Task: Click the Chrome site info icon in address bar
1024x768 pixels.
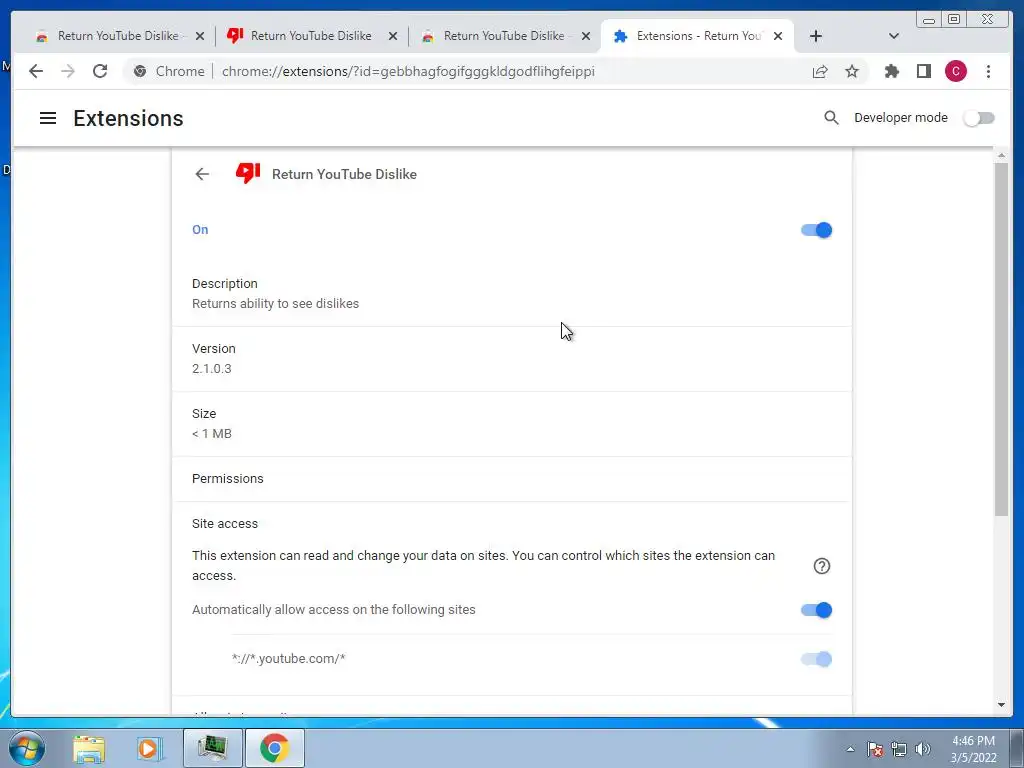Action: [x=140, y=71]
